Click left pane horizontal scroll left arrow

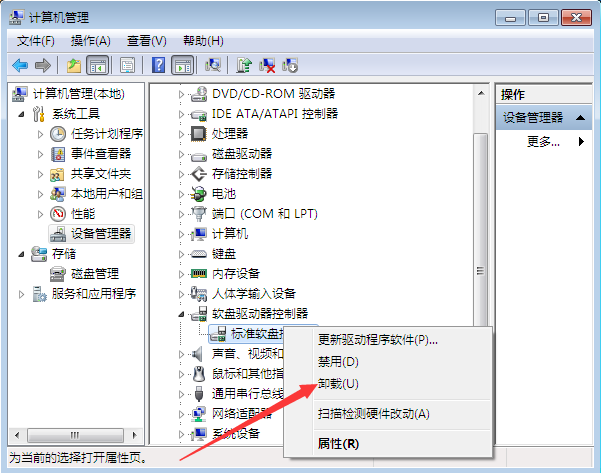point(17,435)
